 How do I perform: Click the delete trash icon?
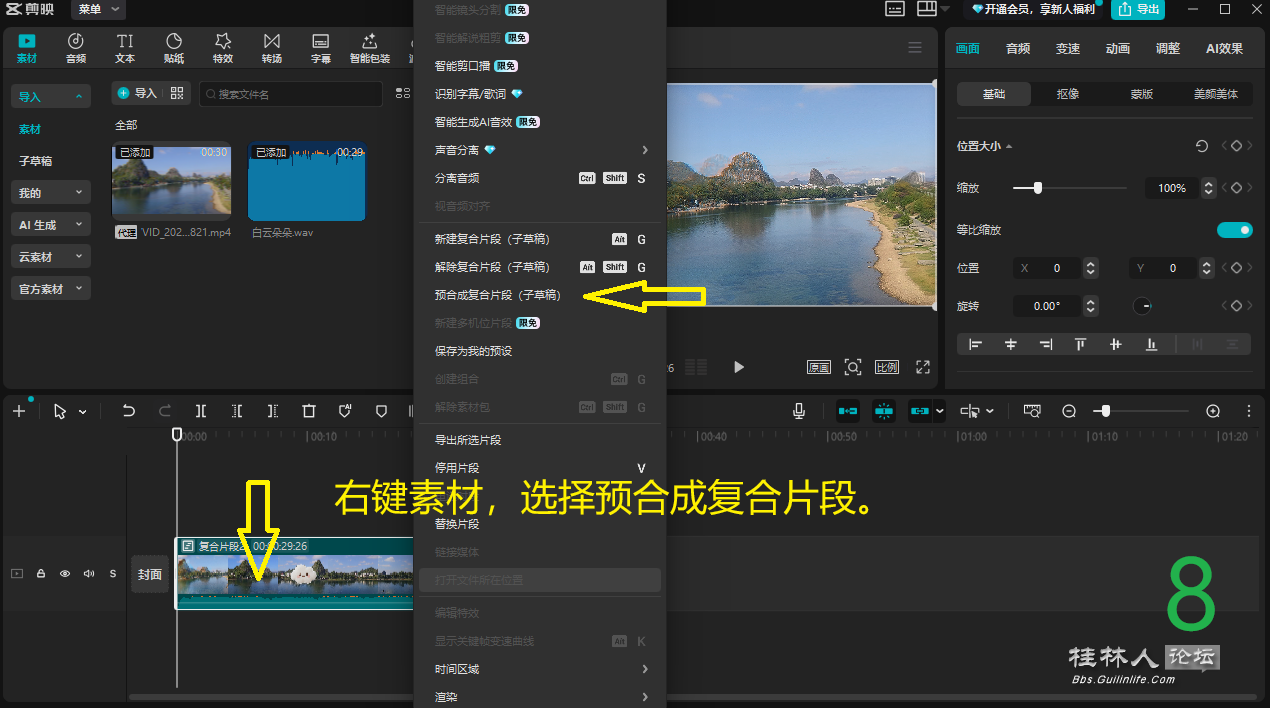click(309, 411)
